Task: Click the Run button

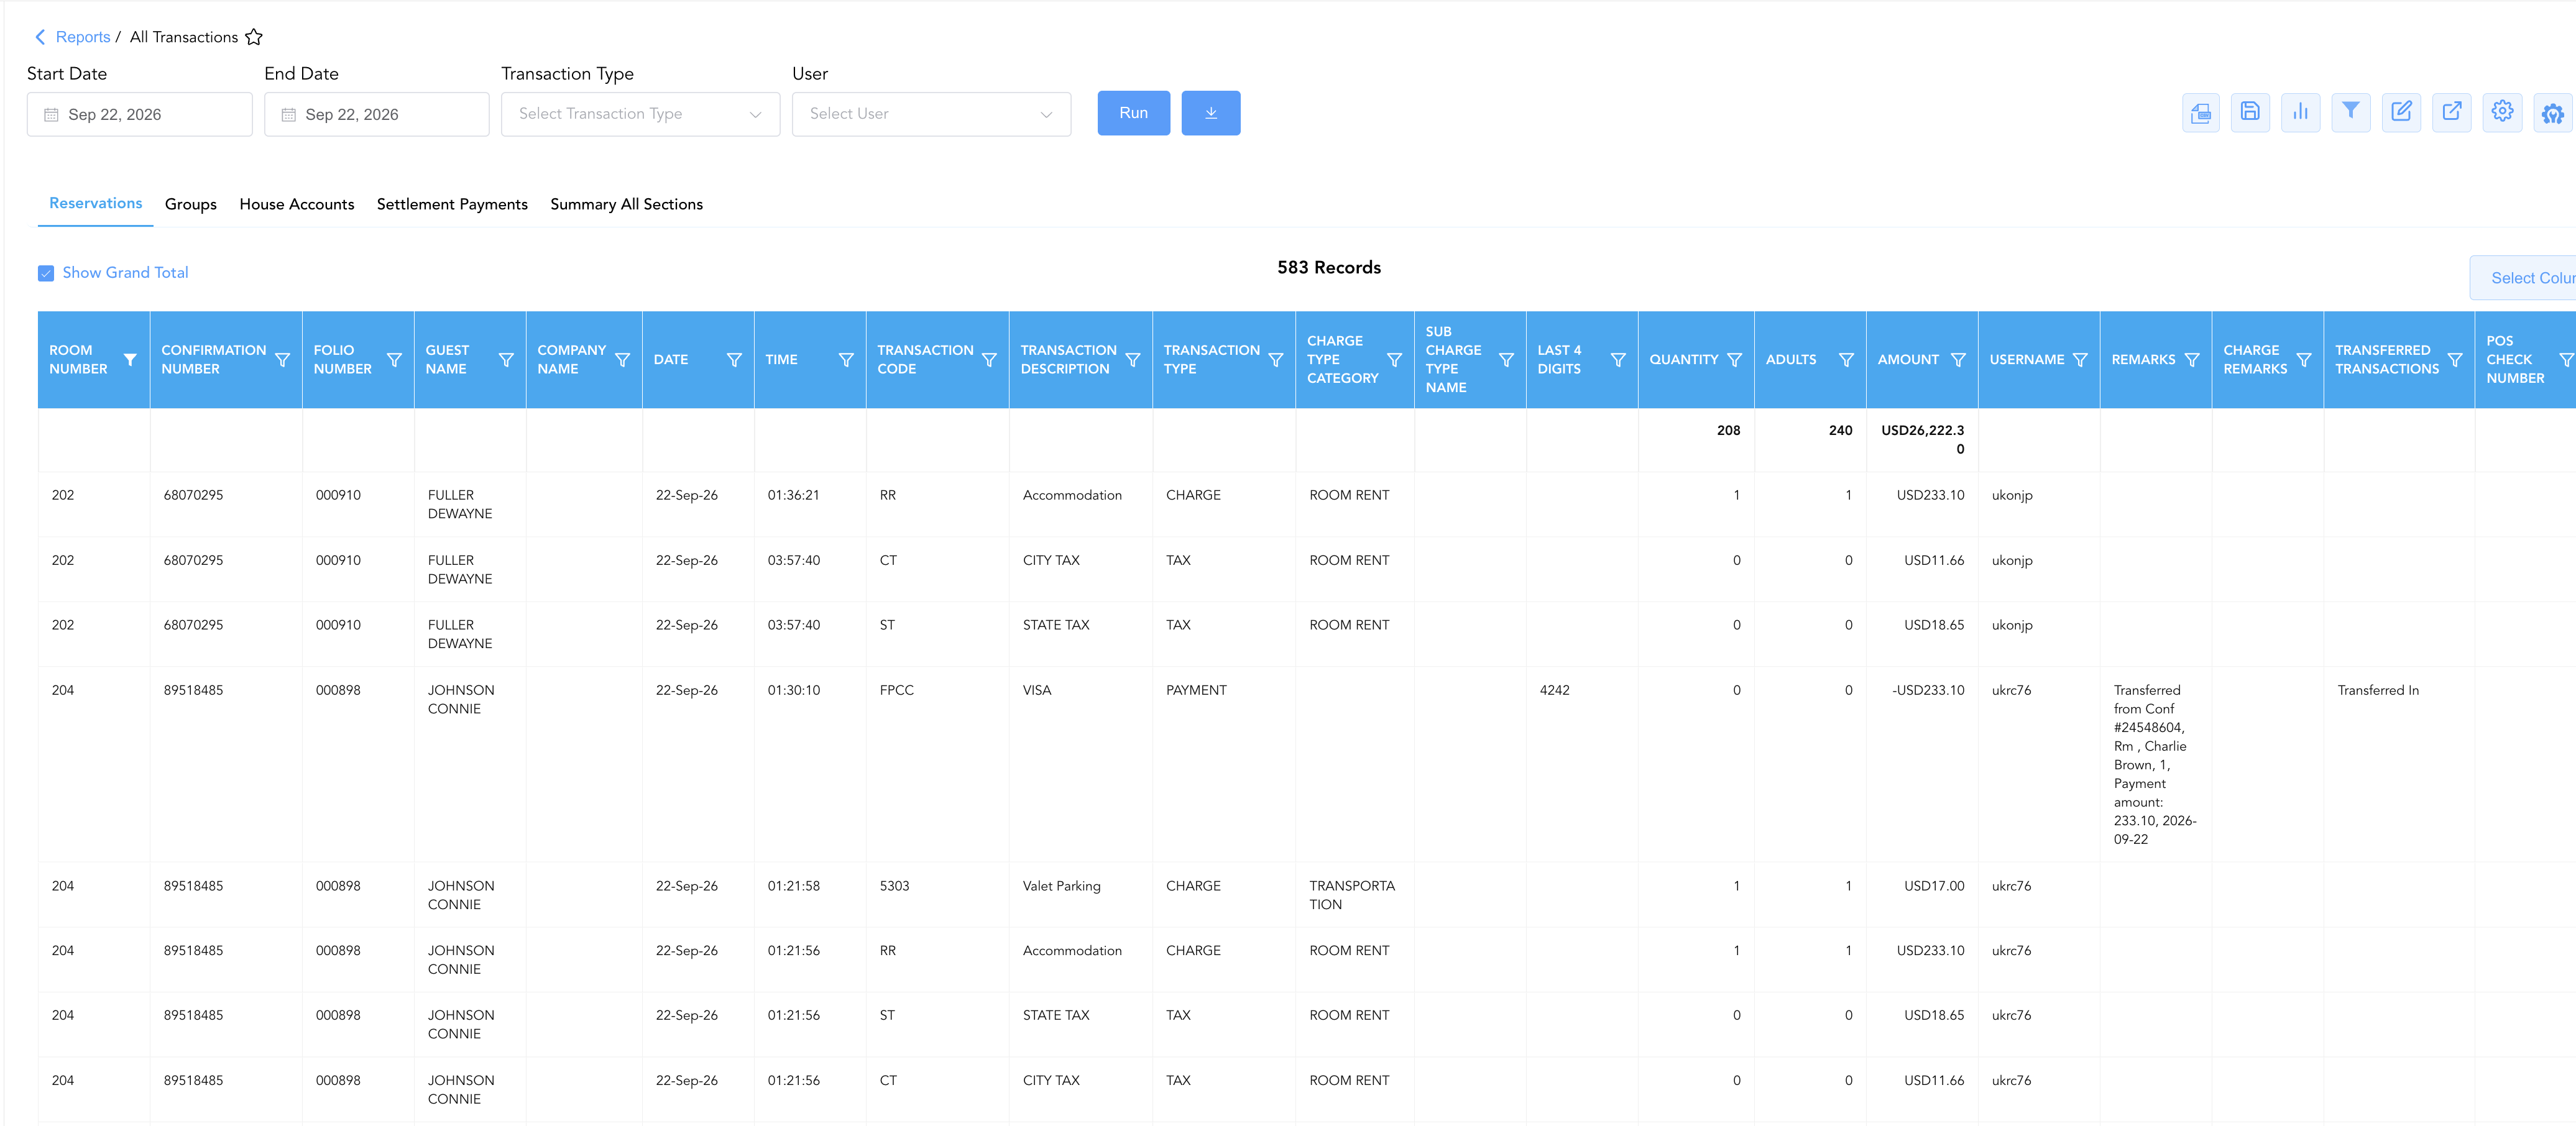Action: pyautogui.click(x=1133, y=113)
